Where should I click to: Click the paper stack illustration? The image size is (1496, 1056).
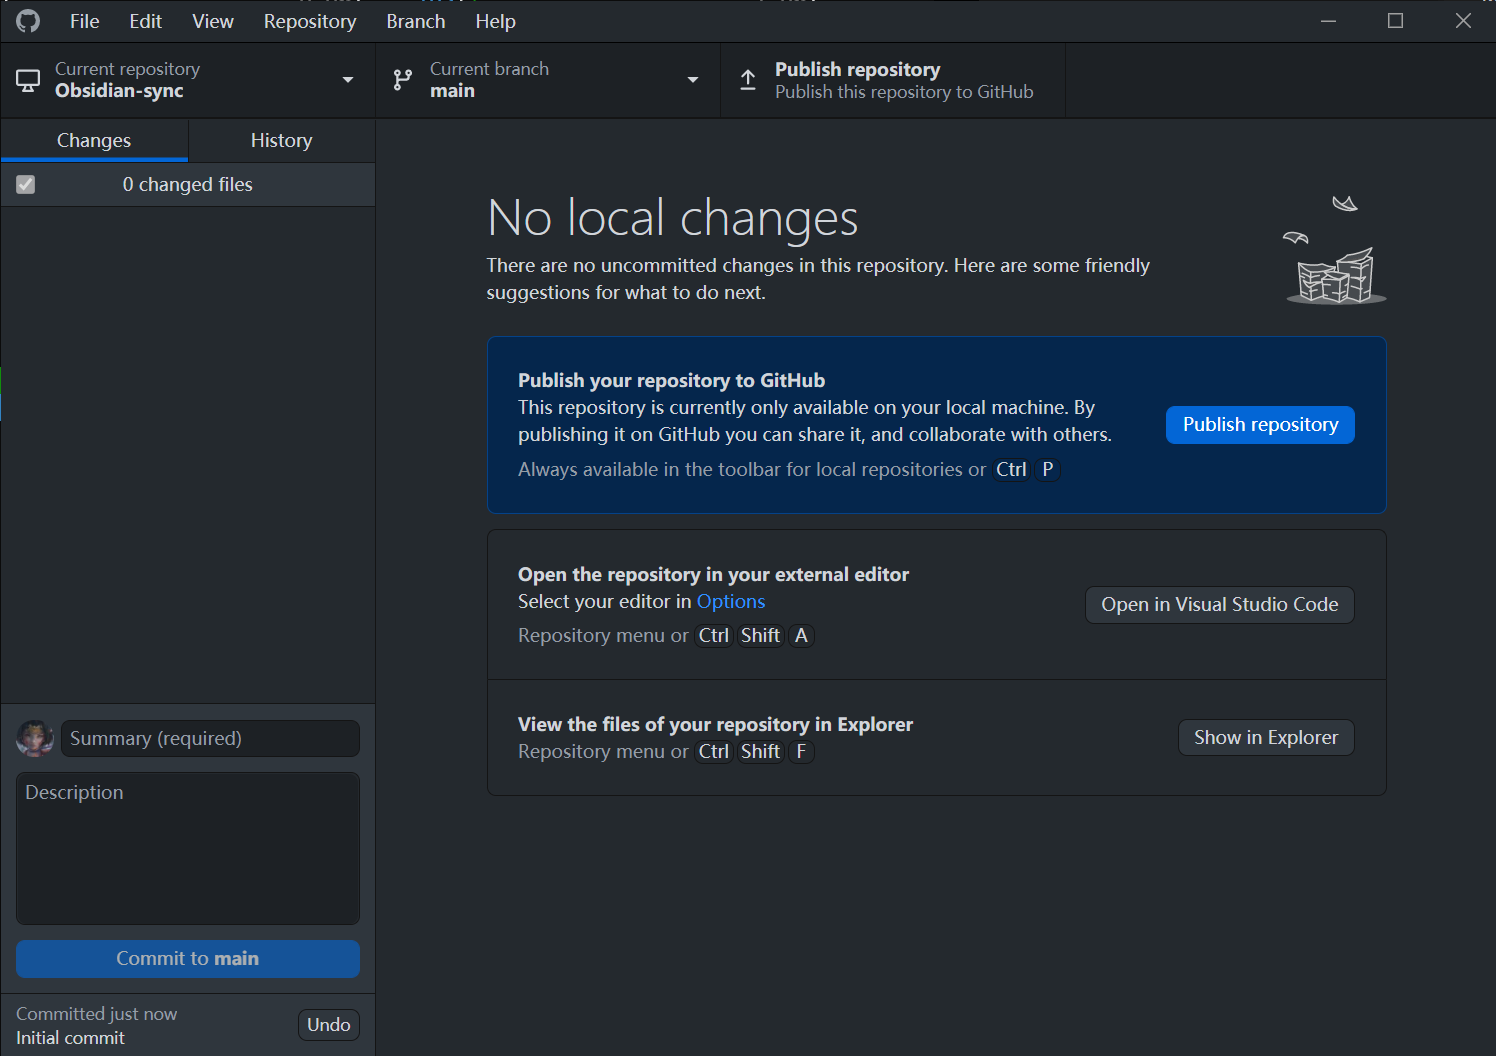pos(1336,250)
